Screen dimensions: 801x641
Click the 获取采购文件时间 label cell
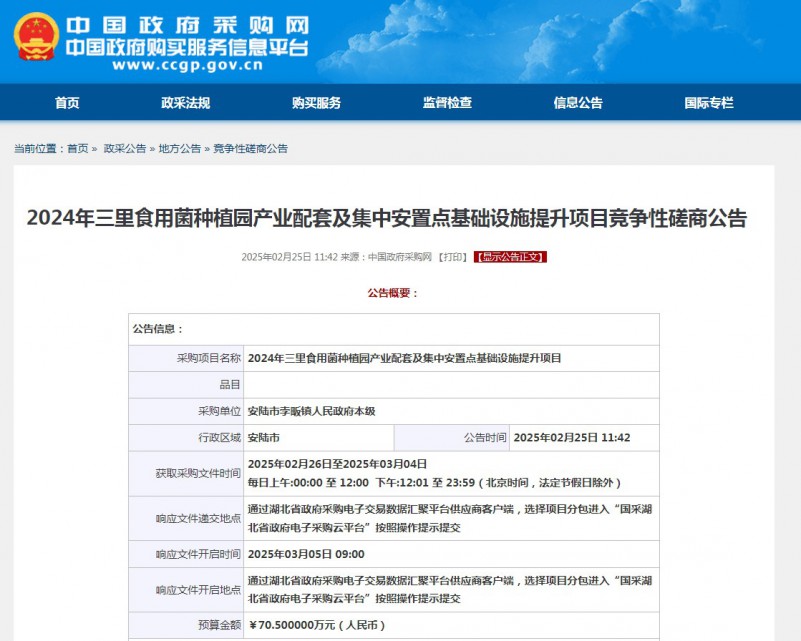[186, 473]
